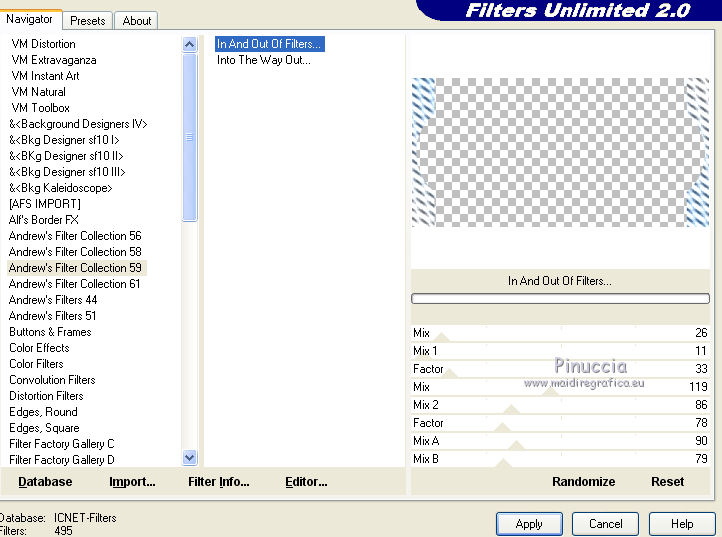Select &<Bkg Designer sf10 III> category
Screen dimensions: 722x537
coord(67,172)
